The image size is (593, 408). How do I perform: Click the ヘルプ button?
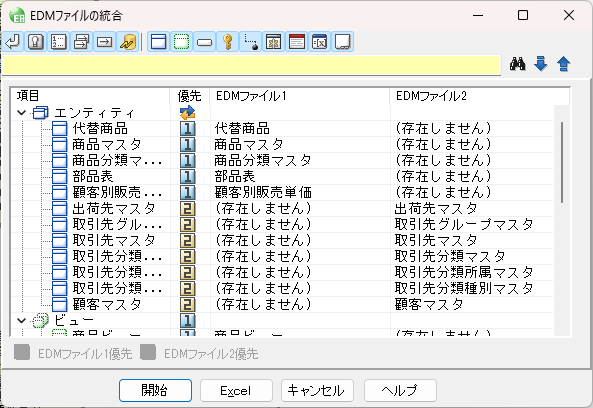pos(400,390)
